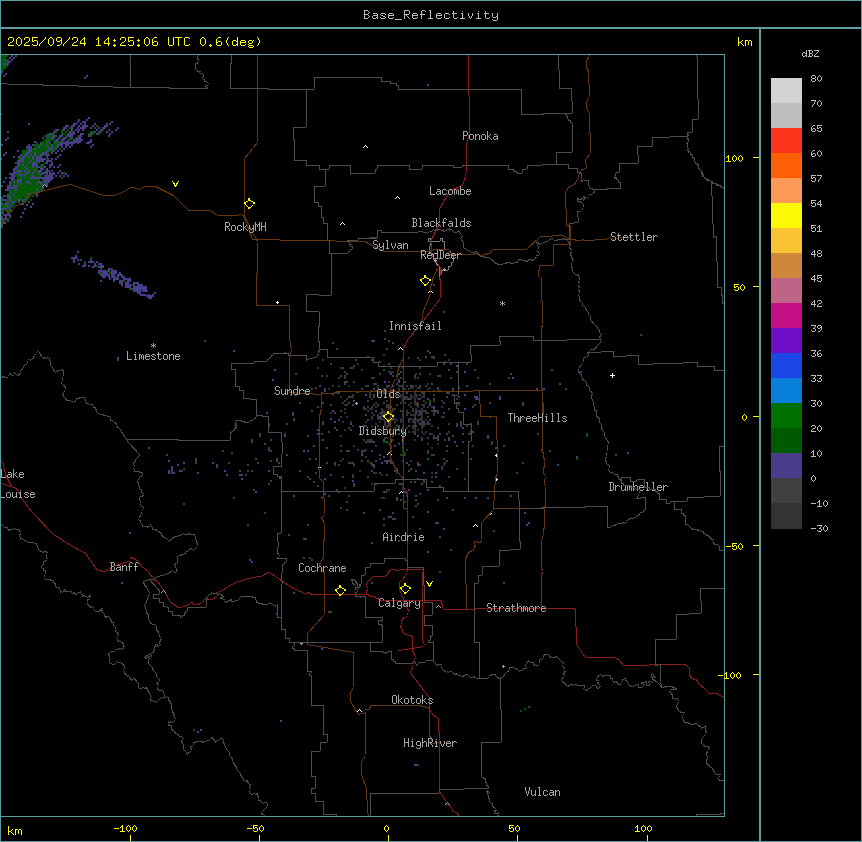Select the Strathmore label on the map
862x842 pixels.
(x=516, y=608)
